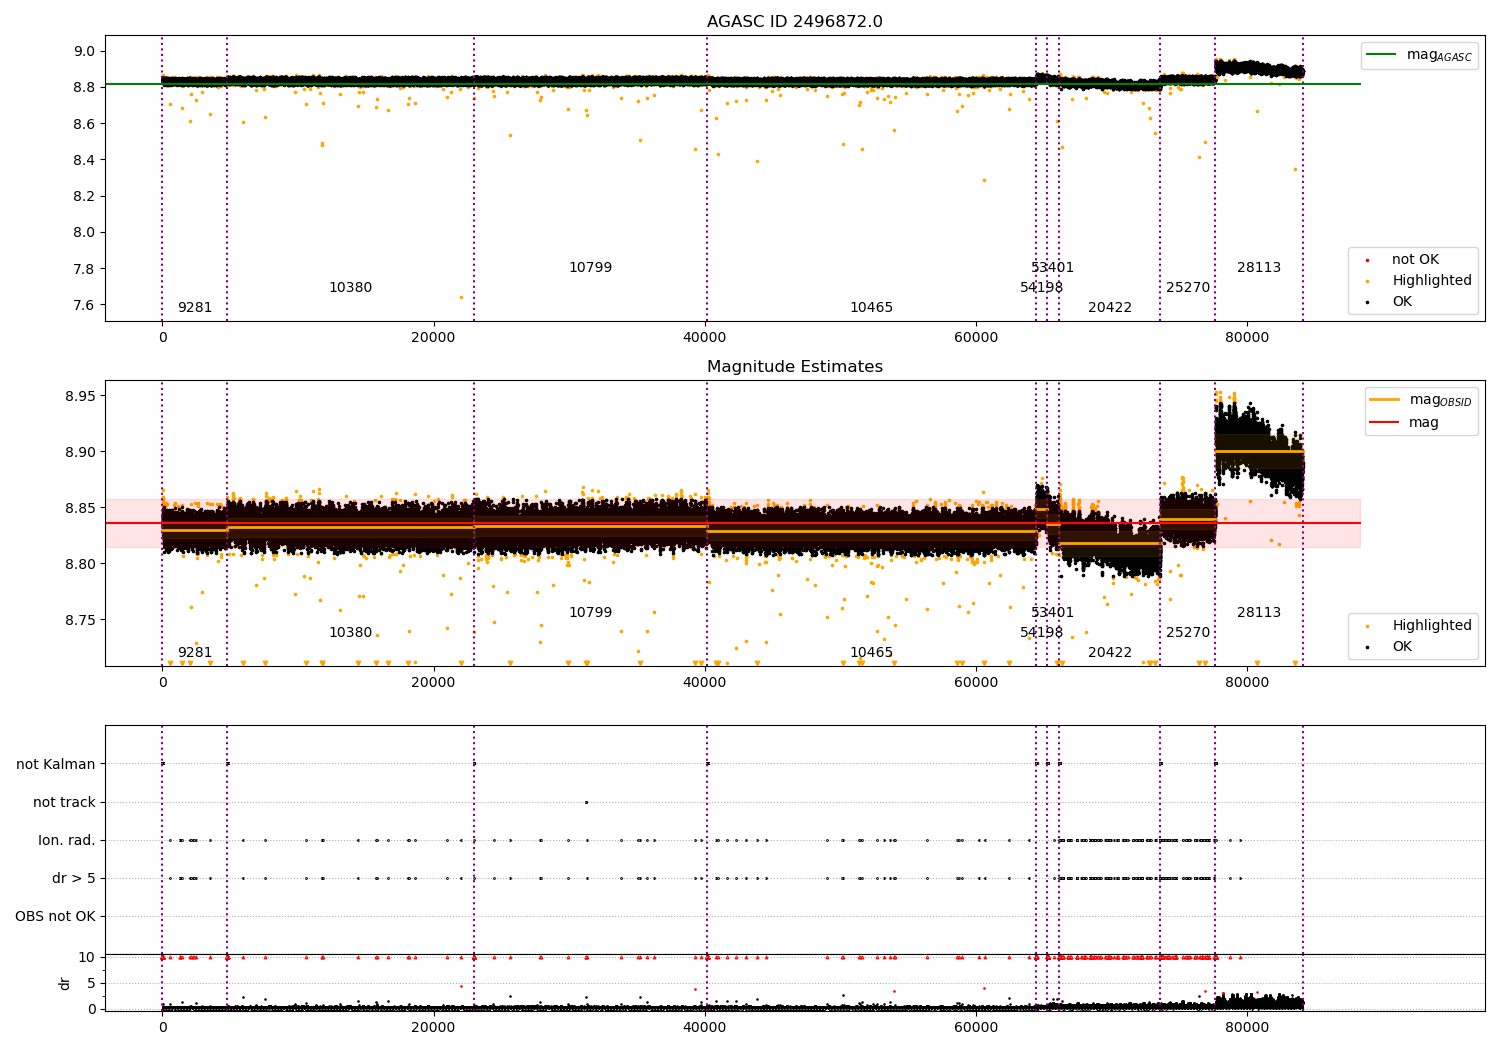Click y-tick 8.2 on top panel
The image size is (1500, 1050).
pyautogui.click(x=84, y=196)
